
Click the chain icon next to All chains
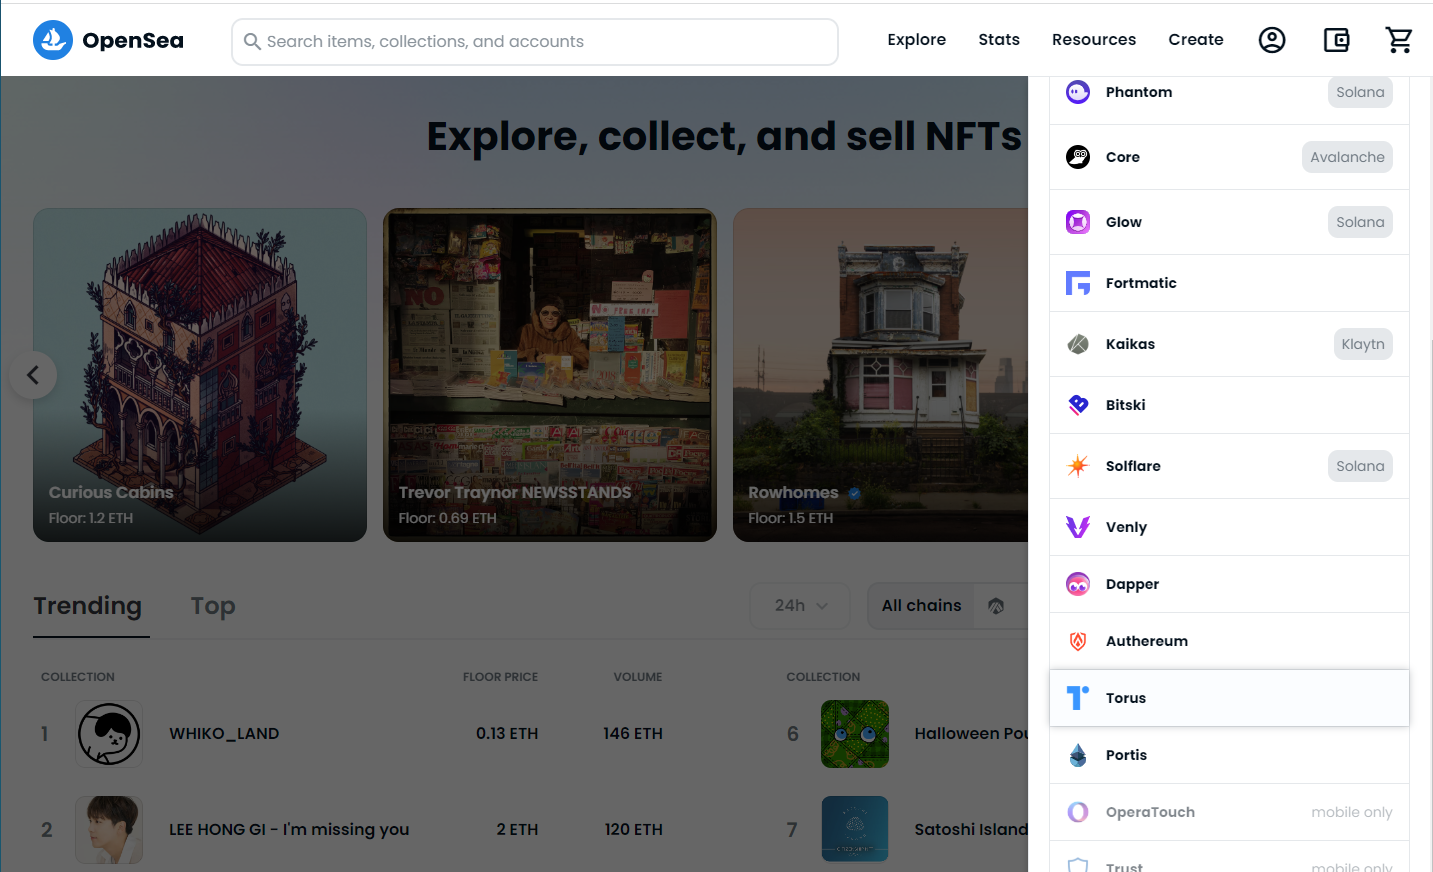click(x=996, y=606)
